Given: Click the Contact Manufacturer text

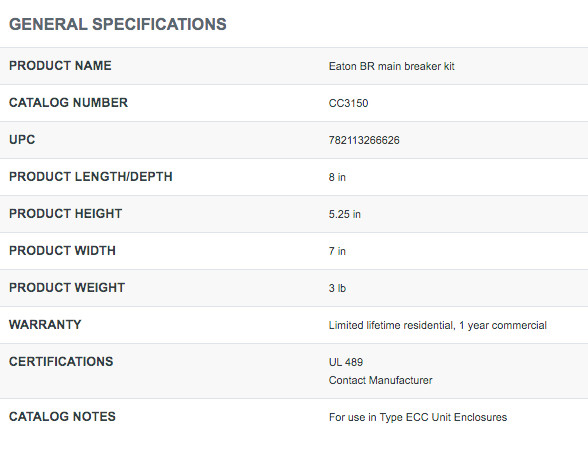Looking at the screenshot, I should pos(380,381).
